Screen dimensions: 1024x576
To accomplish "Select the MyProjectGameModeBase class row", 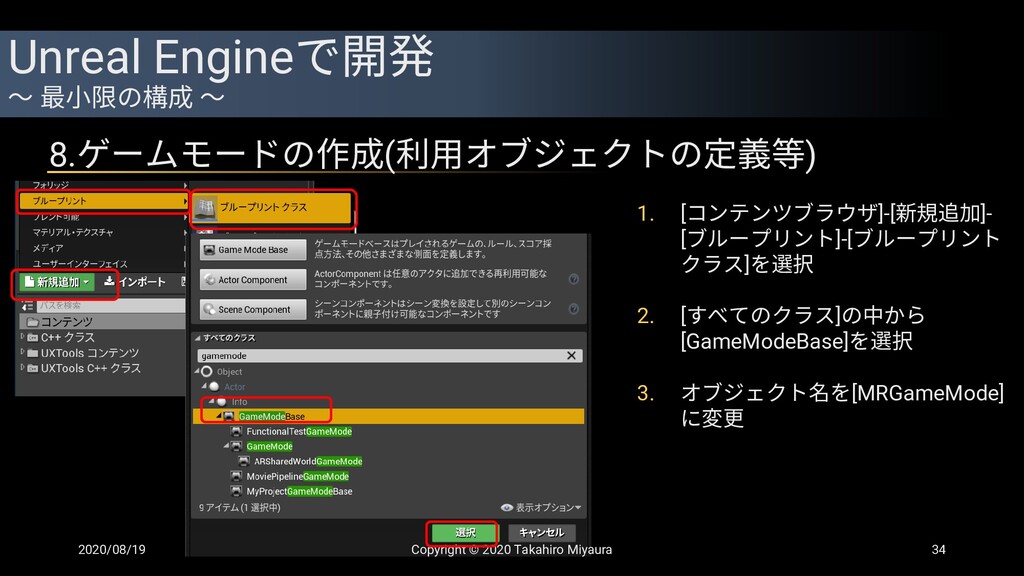I will tap(389, 491).
